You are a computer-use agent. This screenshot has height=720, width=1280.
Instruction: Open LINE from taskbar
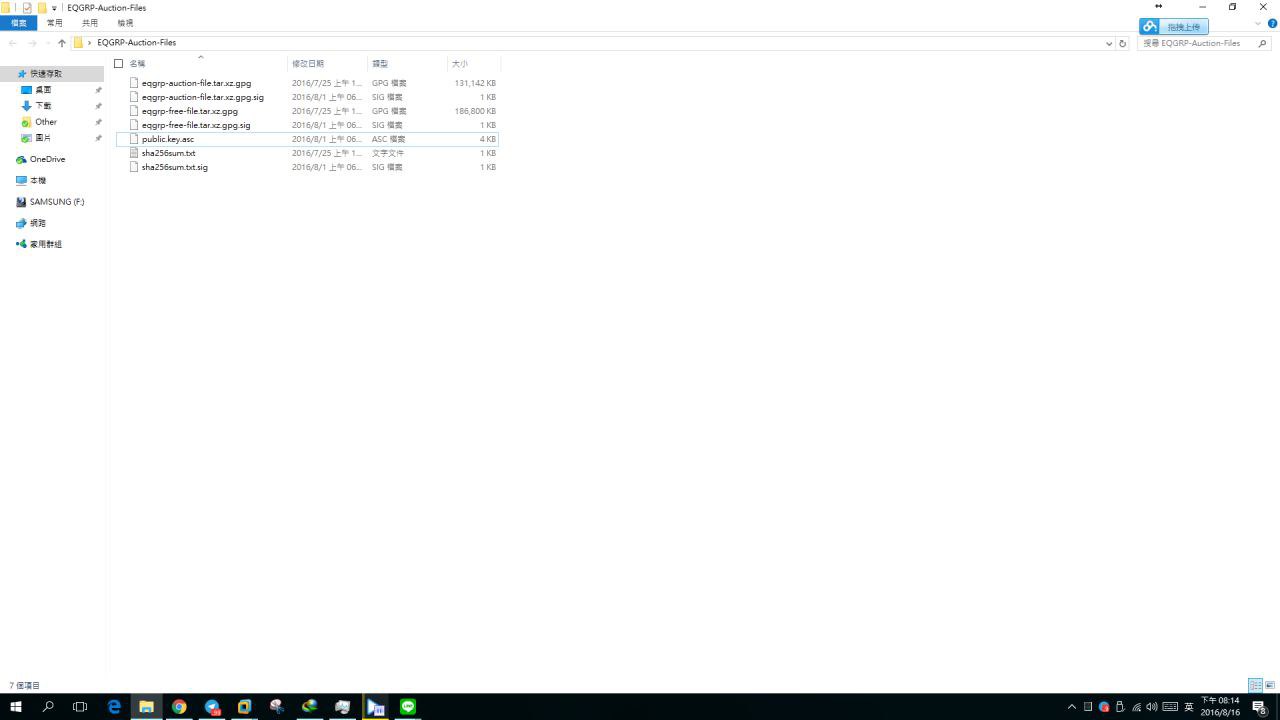[408, 707]
